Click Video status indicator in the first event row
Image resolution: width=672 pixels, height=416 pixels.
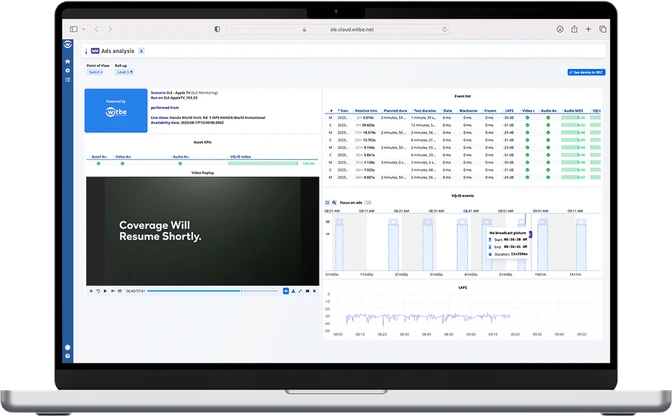coord(527,117)
